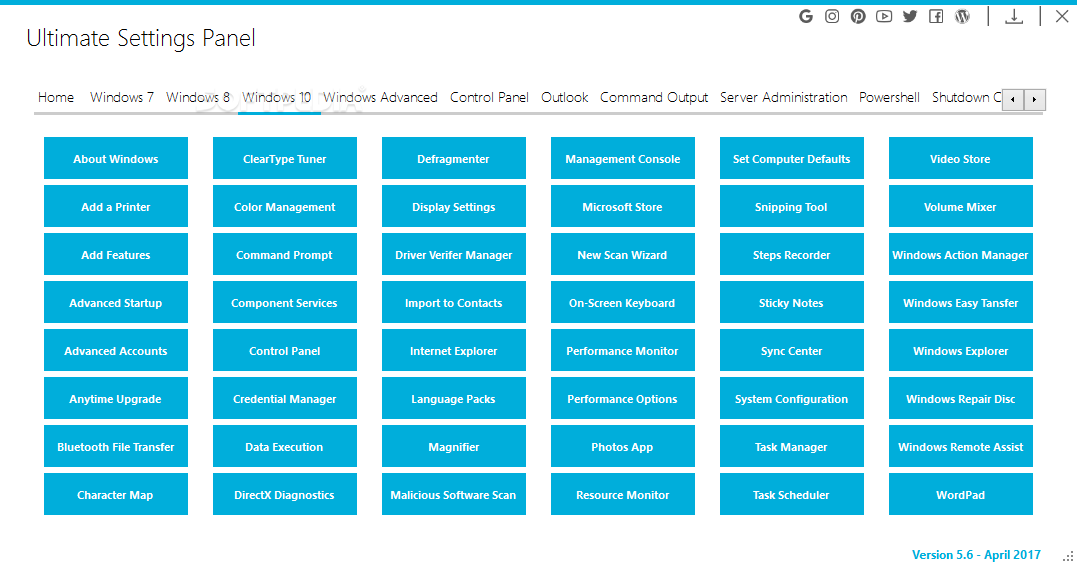Open the Instagram icon link

click(832, 16)
